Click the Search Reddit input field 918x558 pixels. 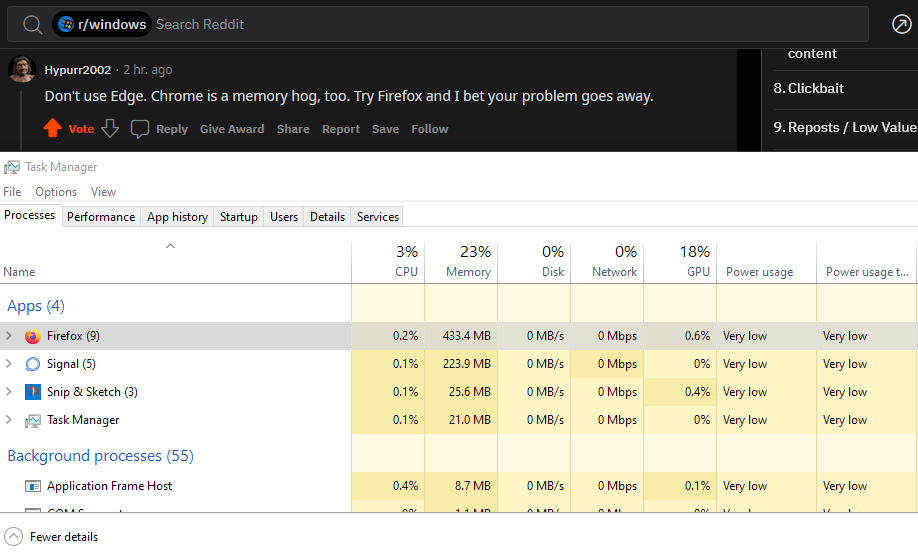click(x=500, y=24)
